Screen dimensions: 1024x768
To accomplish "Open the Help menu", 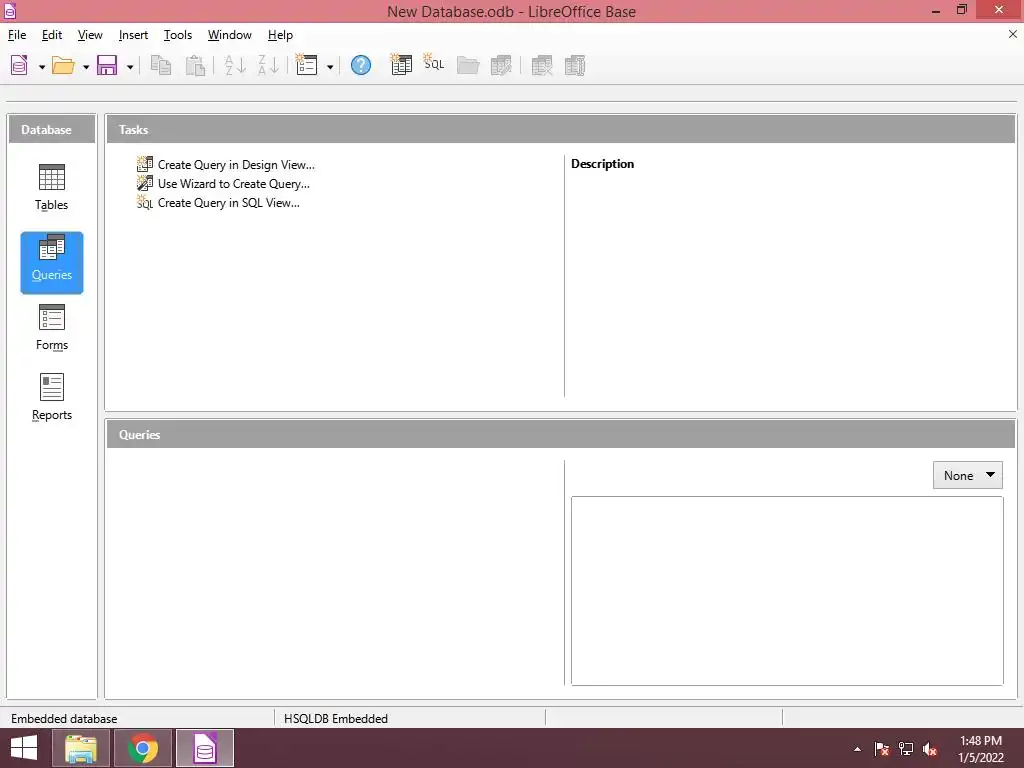I will (280, 35).
